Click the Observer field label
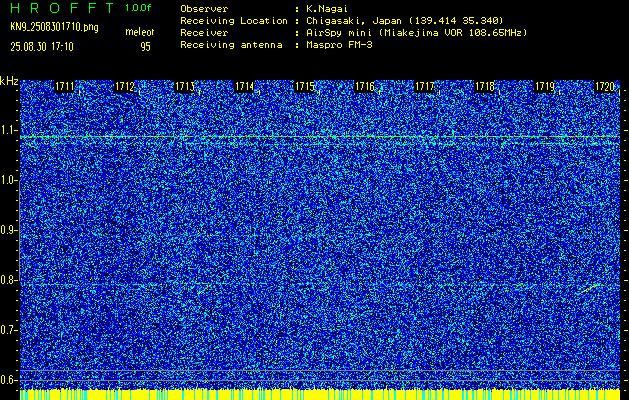Image resolution: width=629 pixels, height=400 pixels. point(204,9)
